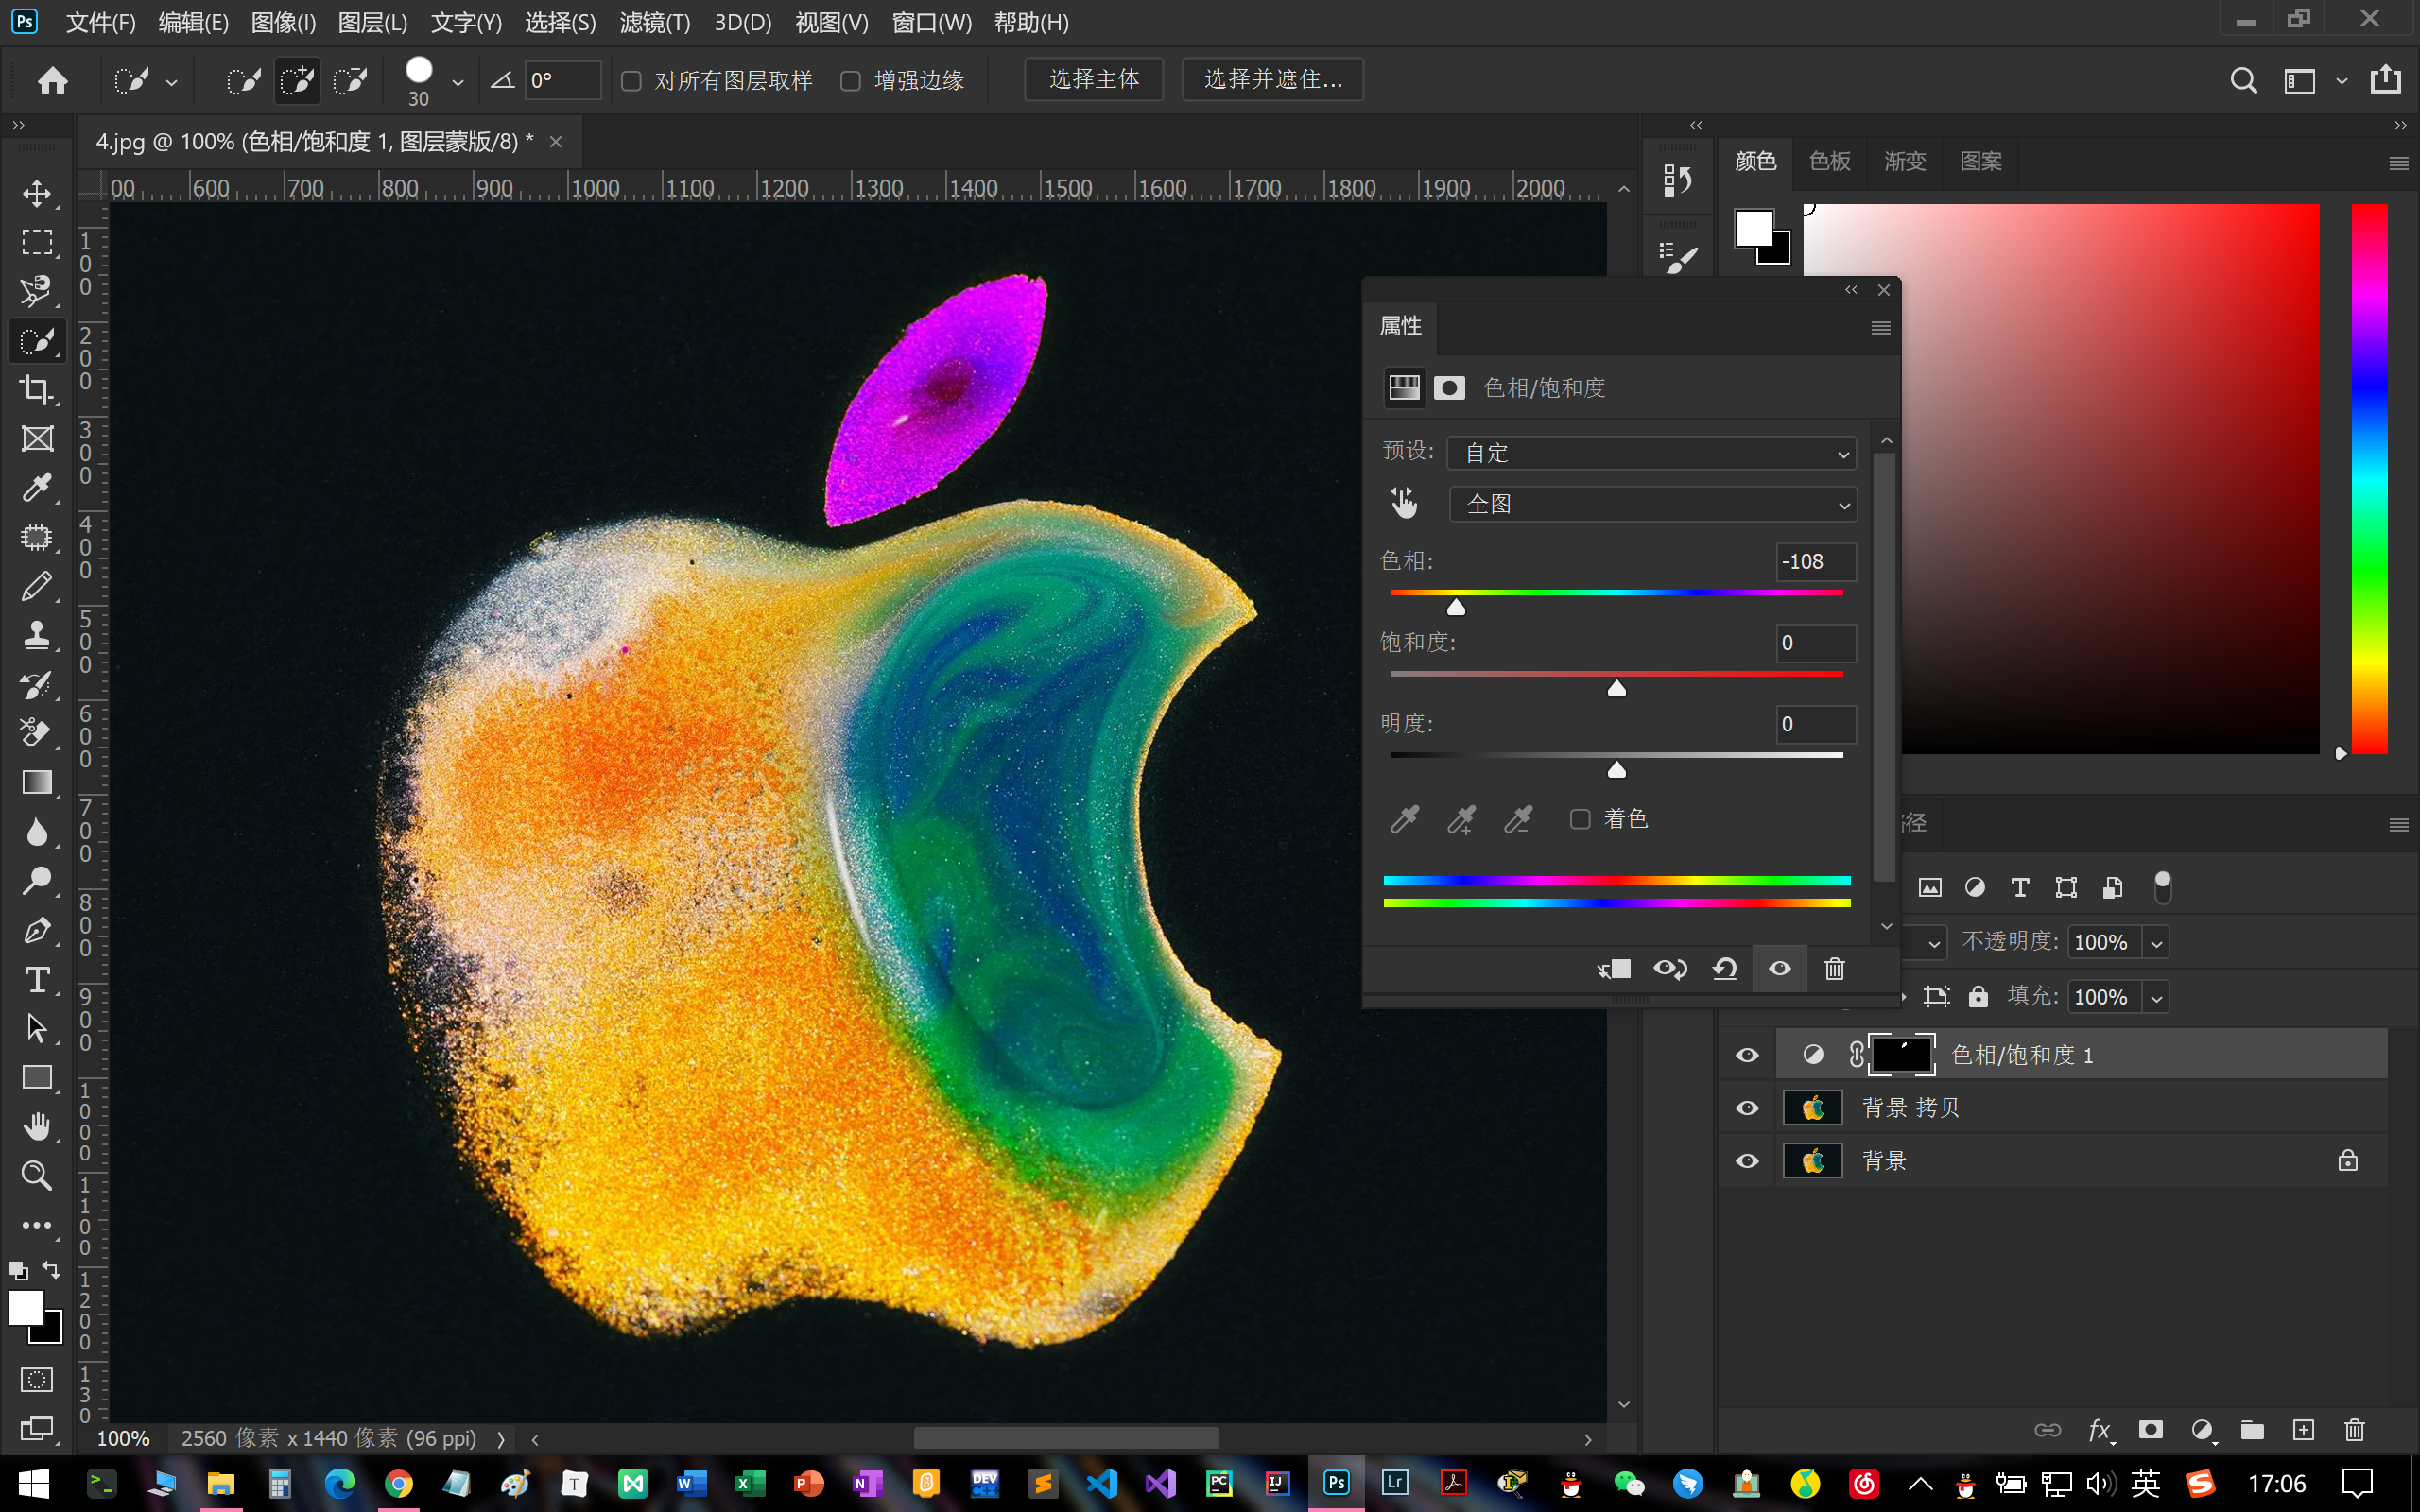Choose Subtract from selection mode
The image size is (2420, 1512).
click(350, 80)
